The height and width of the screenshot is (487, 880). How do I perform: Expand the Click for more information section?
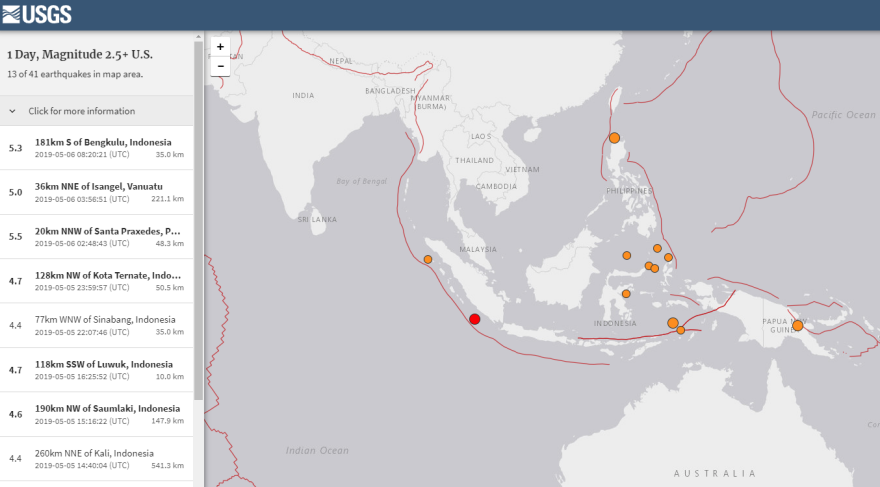coord(81,111)
